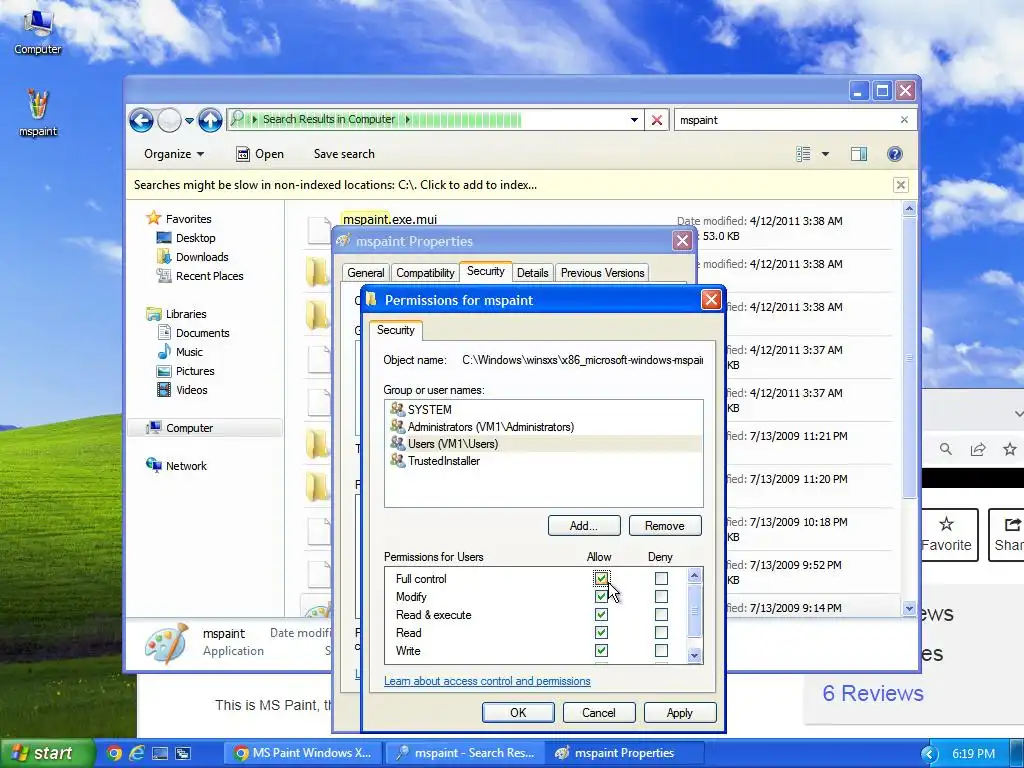This screenshot has height=768, width=1024.
Task: Toggle Allow checkbox for Read & execute
Action: pyautogui.click(x=601, y=615)
